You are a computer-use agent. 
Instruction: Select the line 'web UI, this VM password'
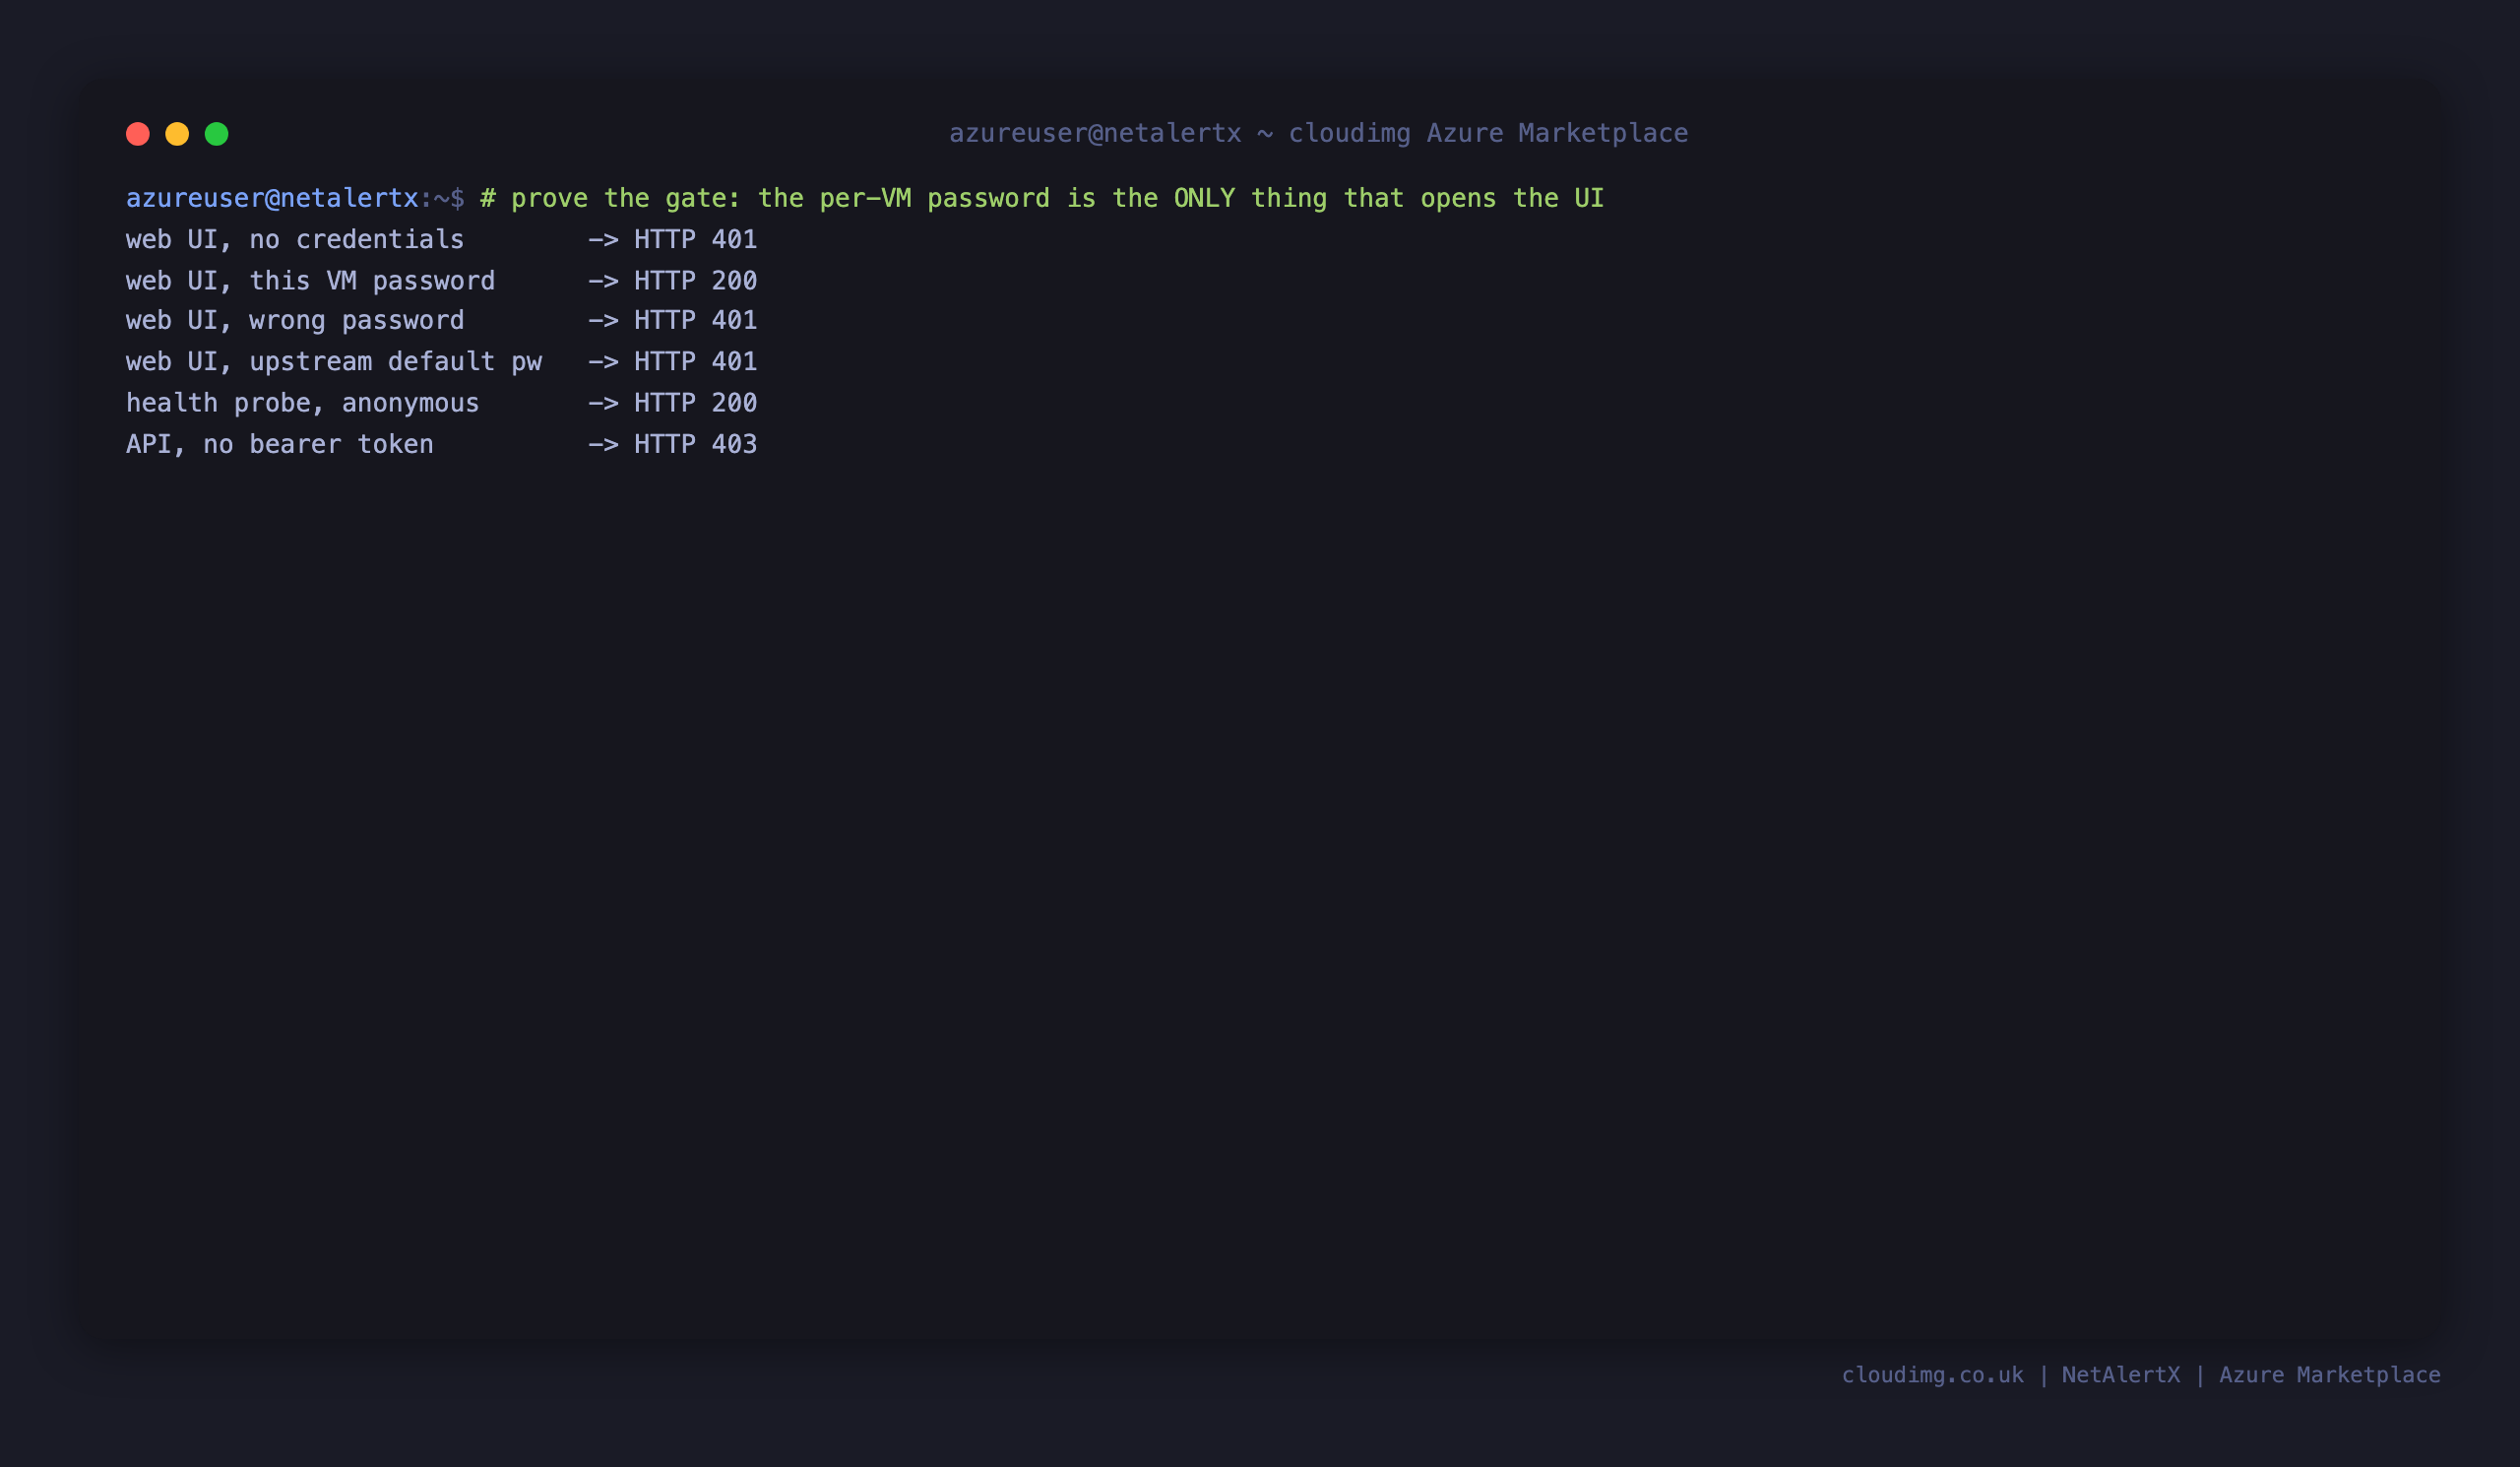(441, 280)
